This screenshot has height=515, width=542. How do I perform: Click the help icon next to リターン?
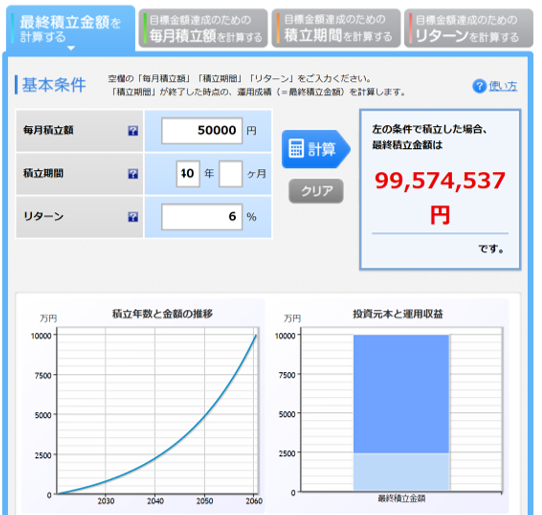(x=133, y=217)
